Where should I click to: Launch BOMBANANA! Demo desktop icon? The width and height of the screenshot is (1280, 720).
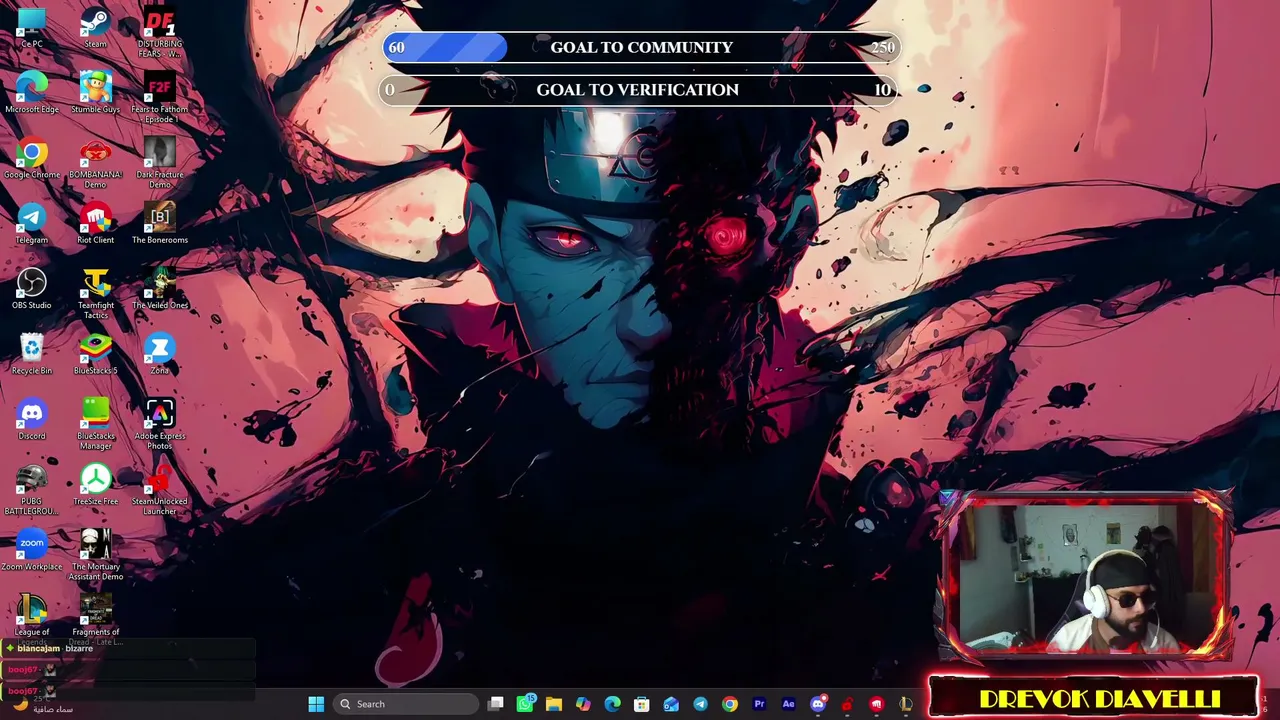(x=95, y=164)
